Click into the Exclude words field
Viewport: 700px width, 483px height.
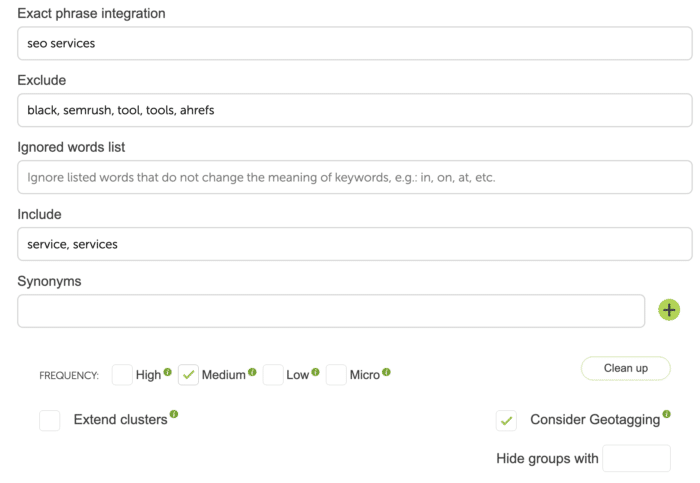[355, 110]
